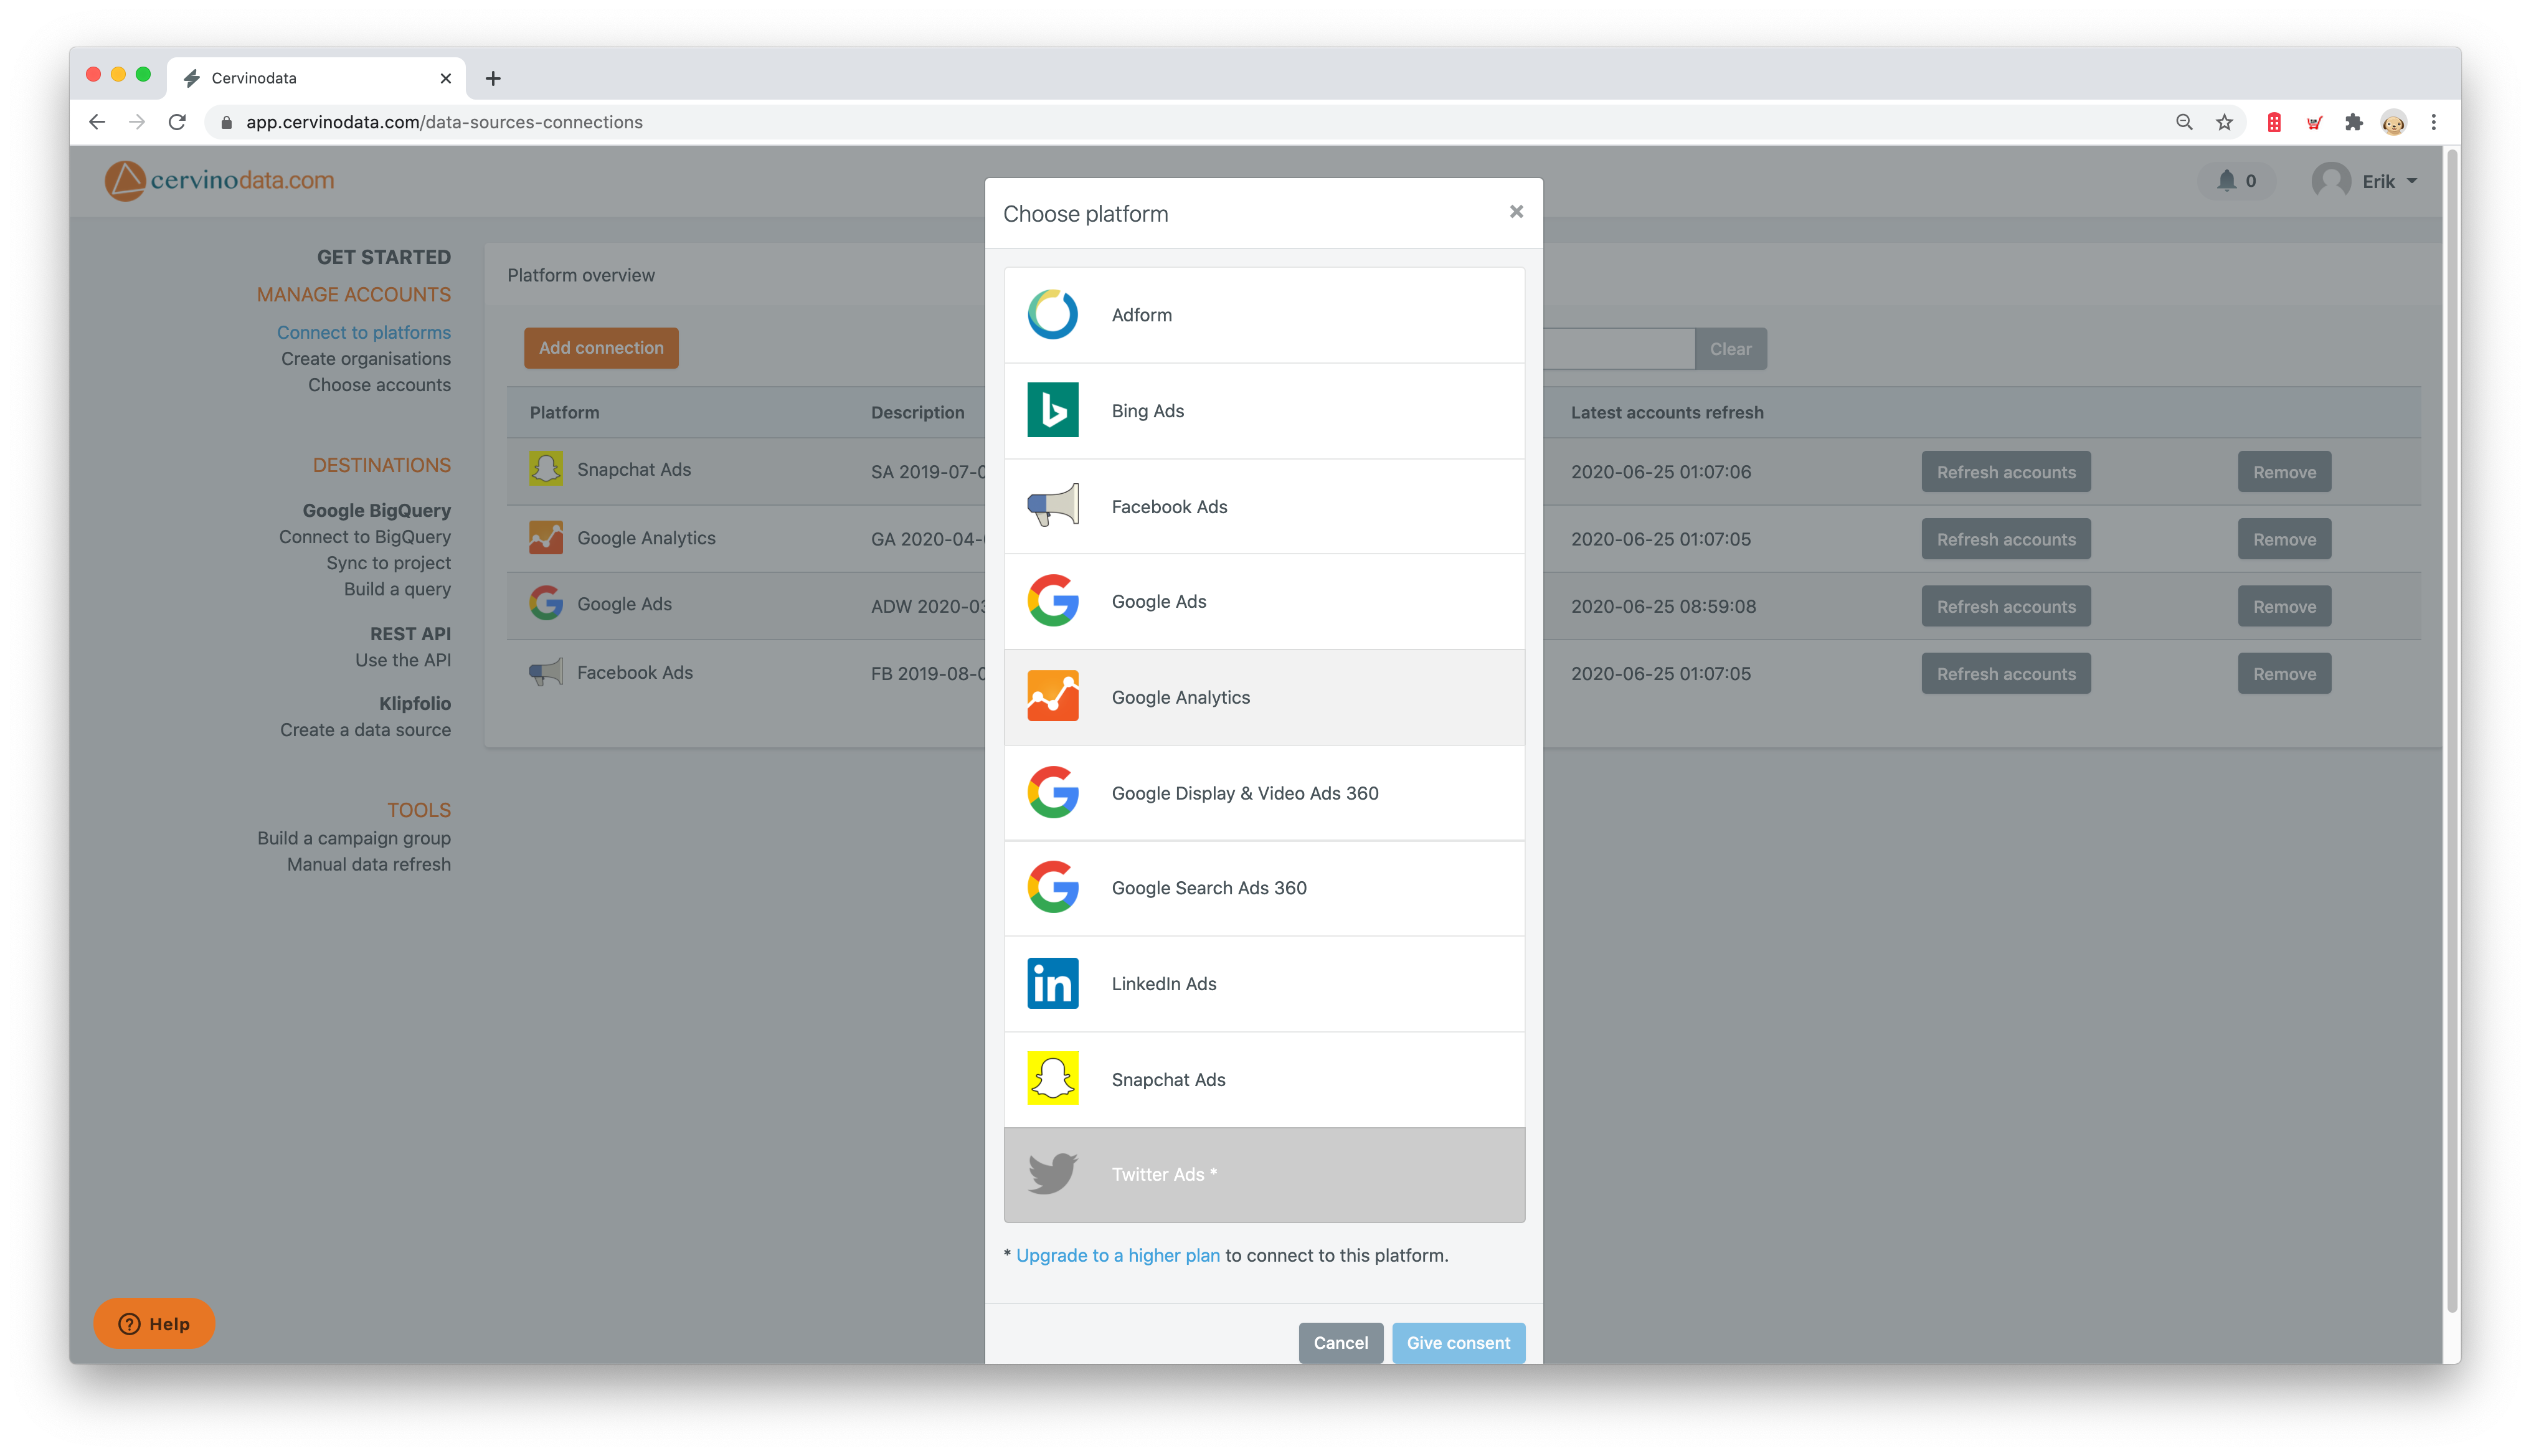Open Build a query menu item
2531x1456 pixels.
pos(397,589)
